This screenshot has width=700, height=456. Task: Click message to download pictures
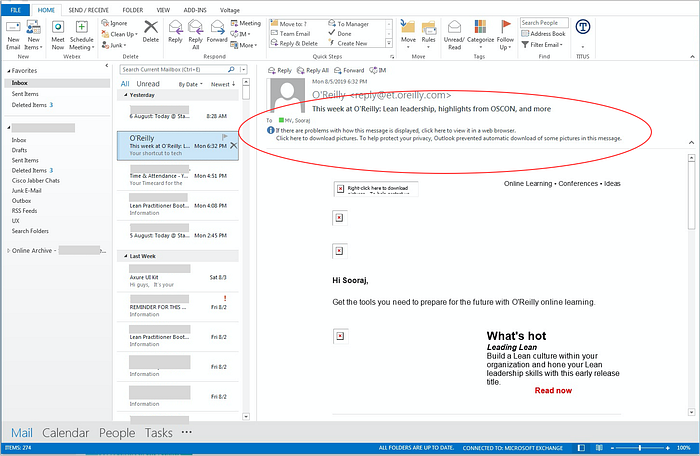448,138
